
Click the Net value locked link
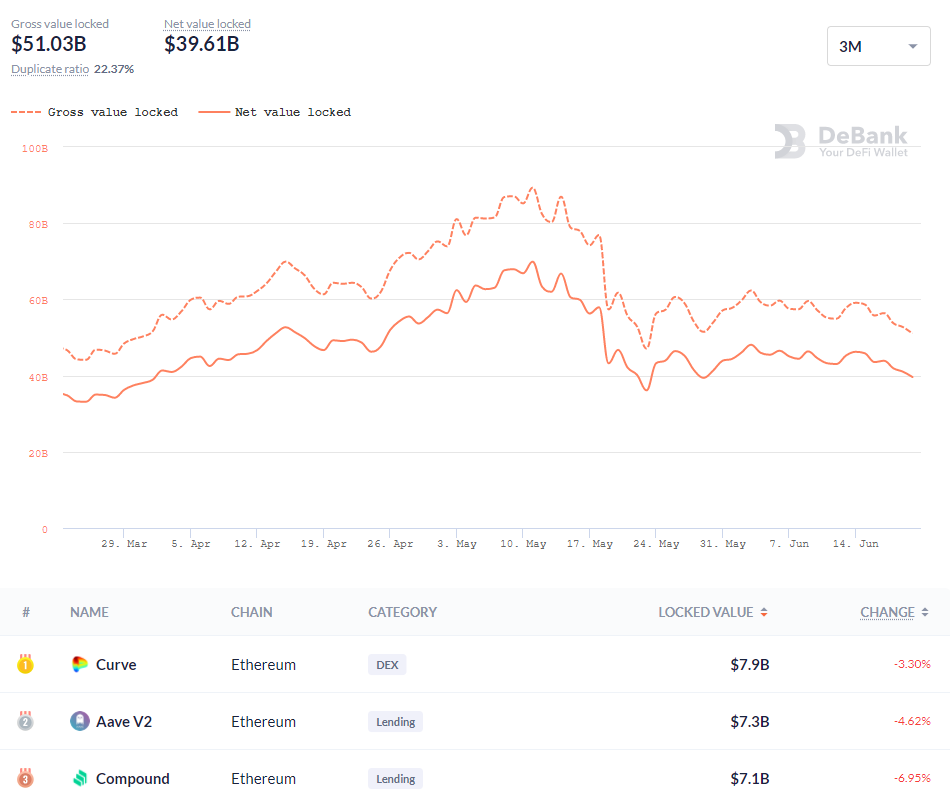click(x=207, y=23)
